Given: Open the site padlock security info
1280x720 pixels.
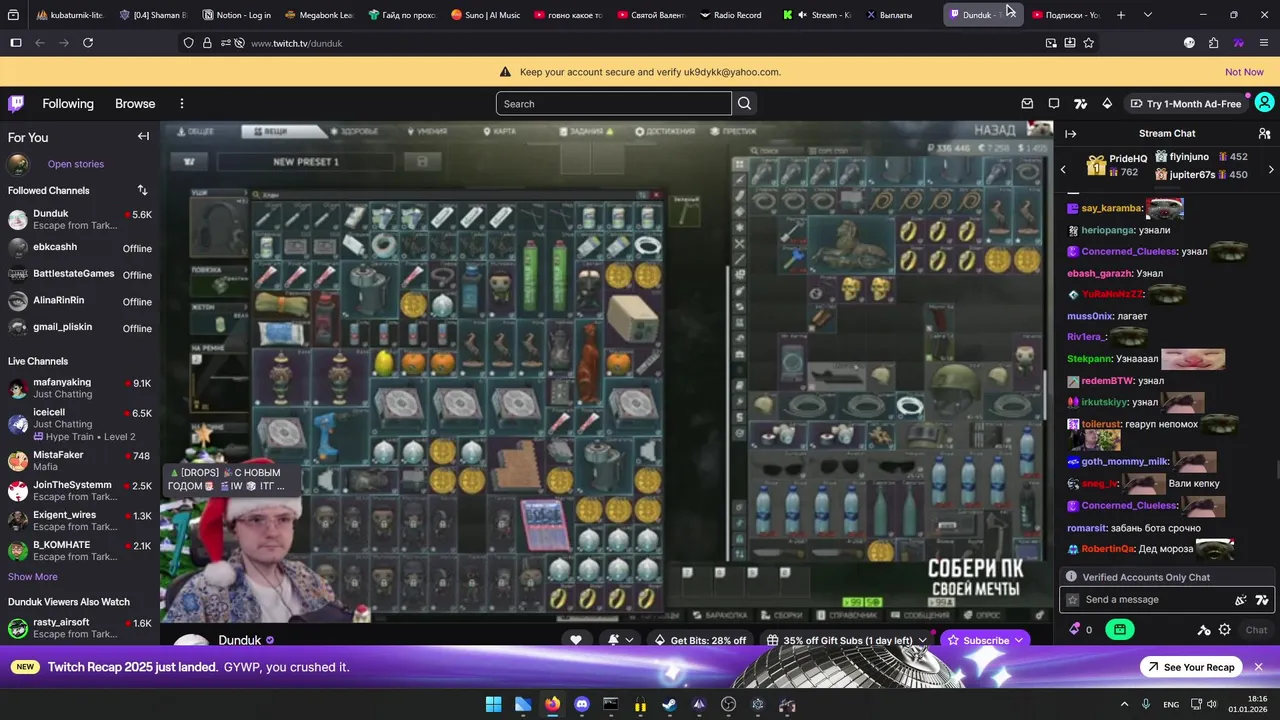Looking at the screenshot, I should point(207,43).
